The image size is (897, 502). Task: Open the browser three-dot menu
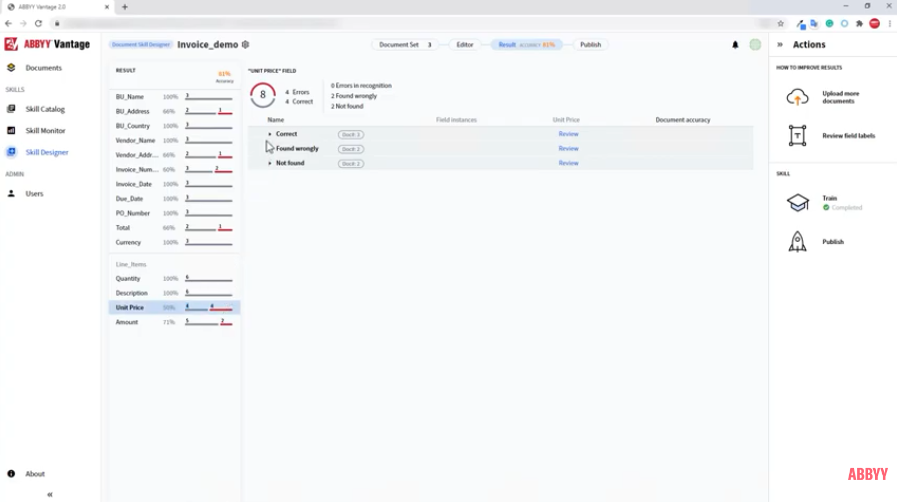[890, 23]
